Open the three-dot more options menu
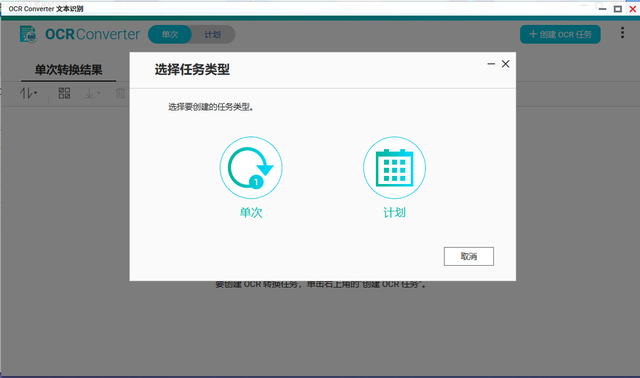The width and height of the screenshot is (640, 378). pyautogui.click(x=622, y=33)
